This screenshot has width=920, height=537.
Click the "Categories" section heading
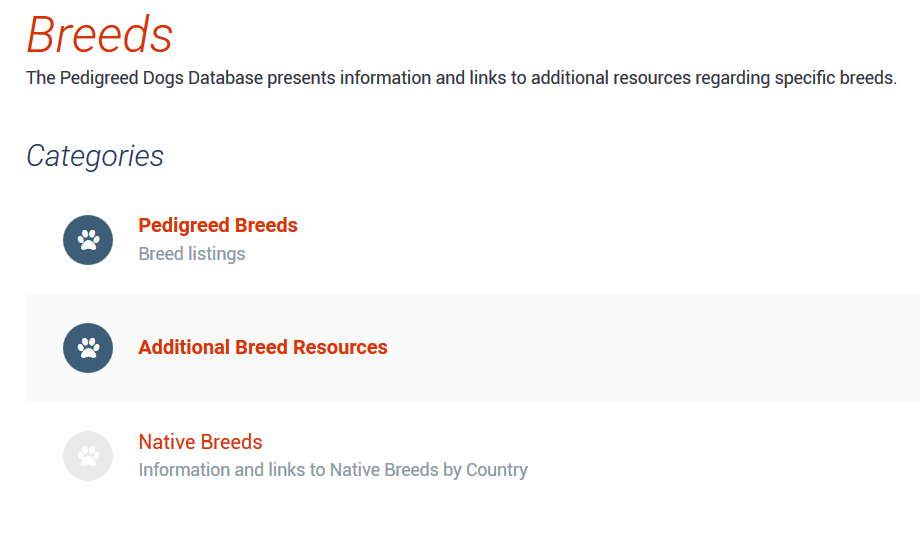[x=95, y=156]
